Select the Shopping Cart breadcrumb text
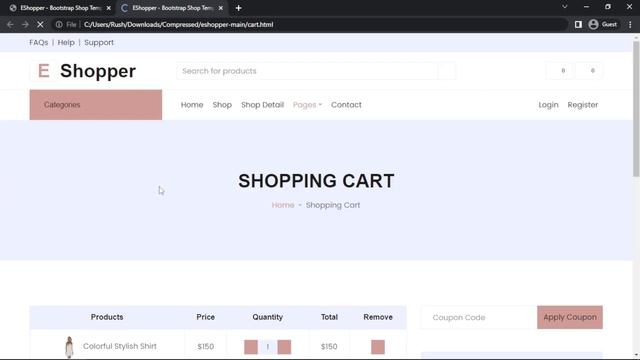This screenshot has width=640, height=360. pyautogui.click(x=333, y=205)
